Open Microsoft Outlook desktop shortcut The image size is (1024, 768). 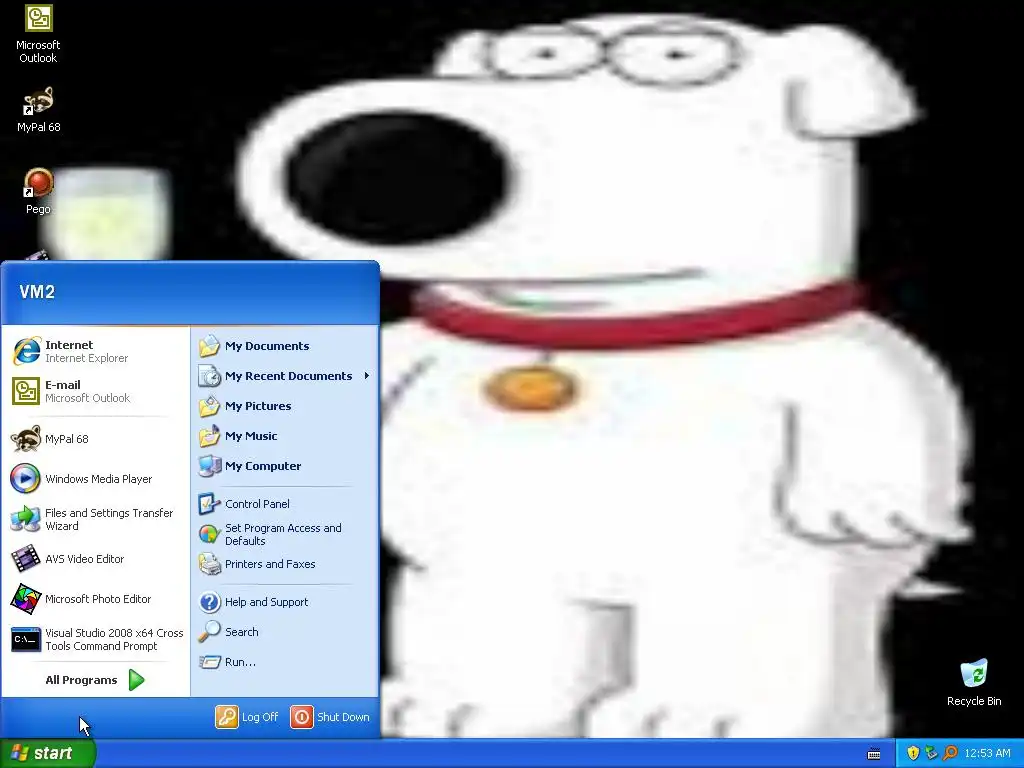click(x=38, y=34)
